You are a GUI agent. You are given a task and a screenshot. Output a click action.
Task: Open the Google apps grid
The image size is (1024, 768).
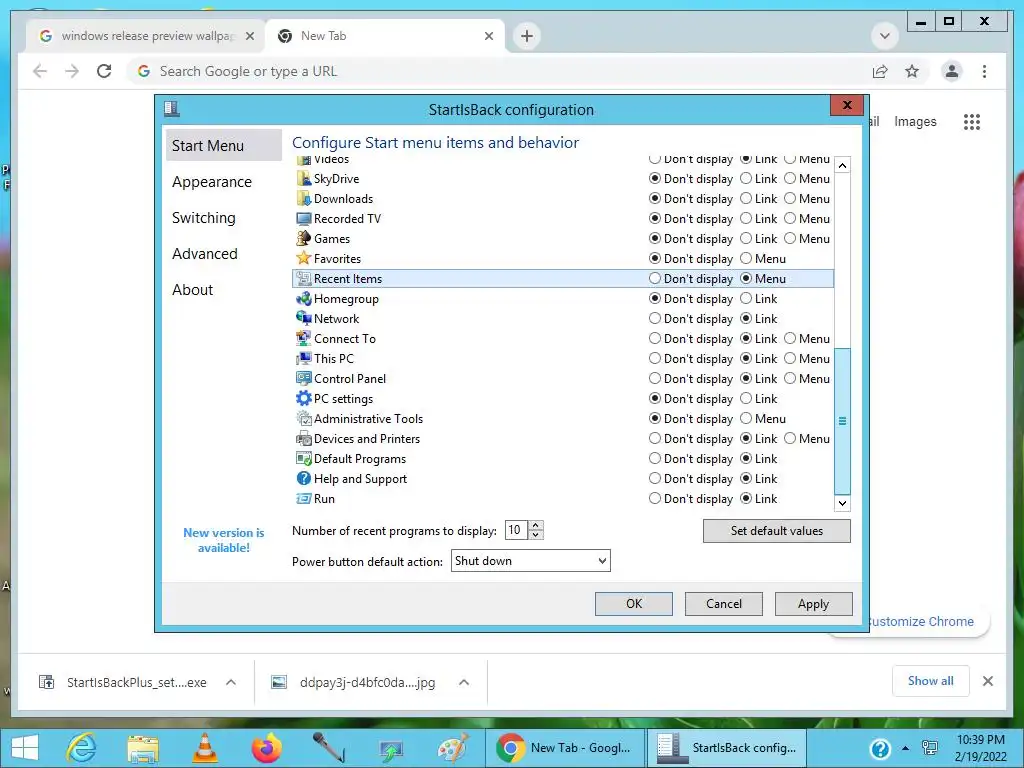click(x=972, y=121)
